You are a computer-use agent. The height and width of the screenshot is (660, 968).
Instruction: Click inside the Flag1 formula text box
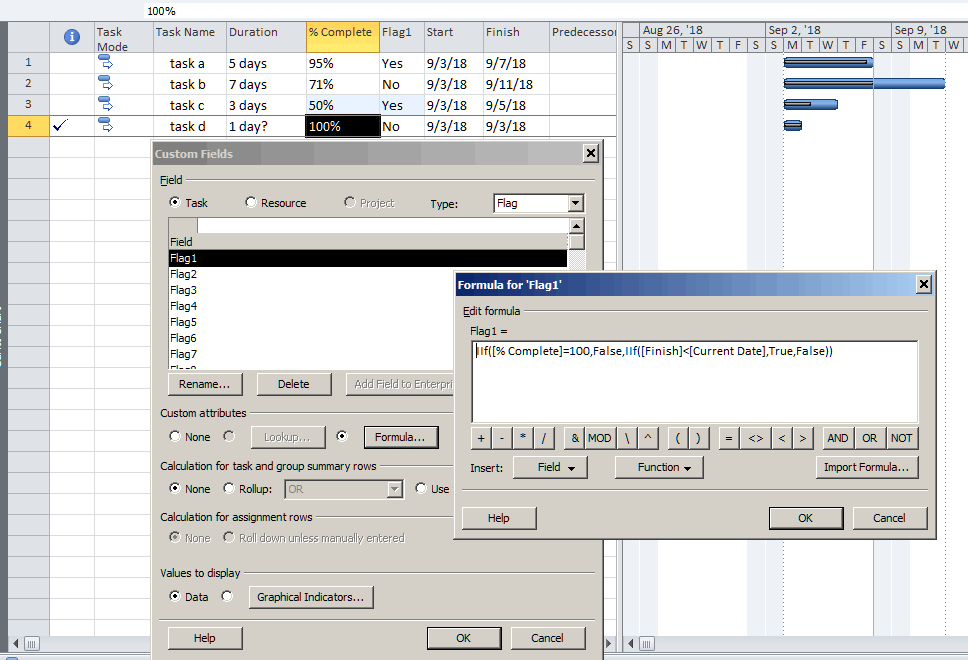click(695, 382)
